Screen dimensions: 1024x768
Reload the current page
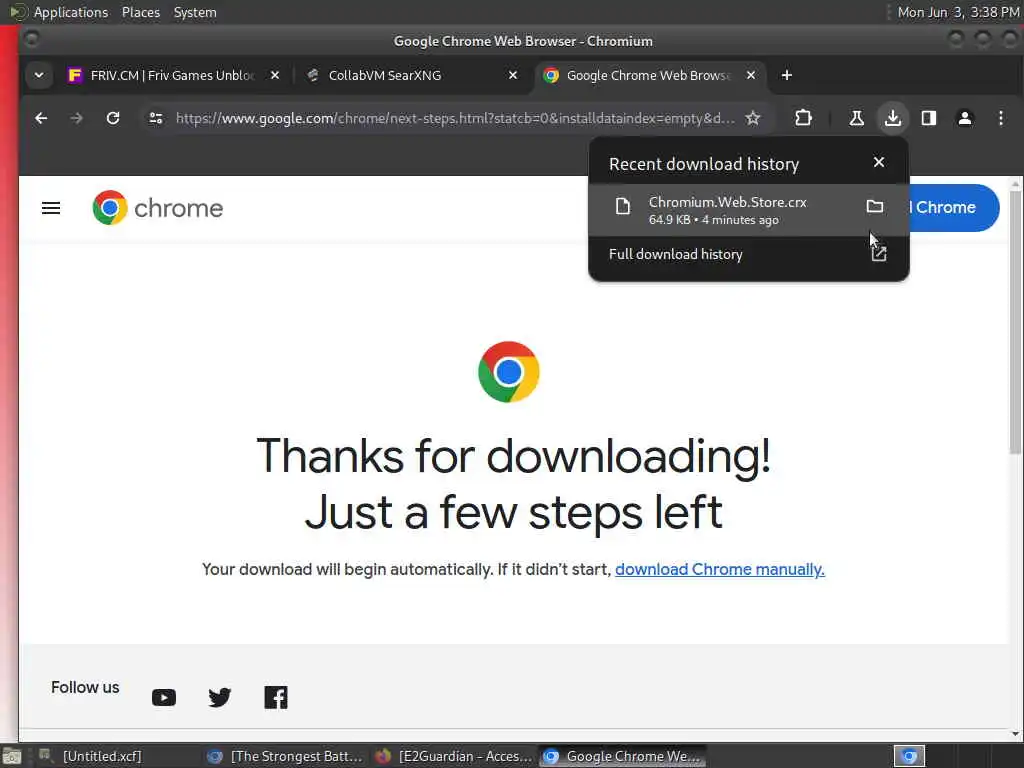tap(113, 118)
